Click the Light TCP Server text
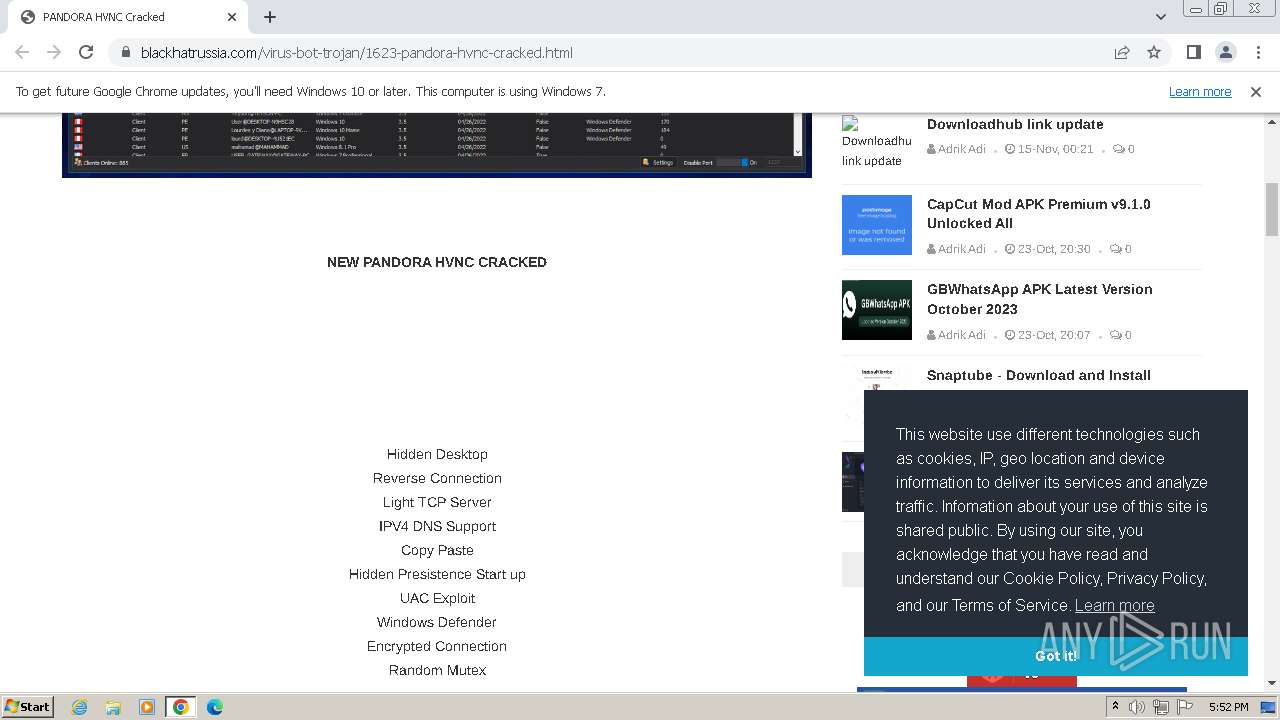 [437, 502]
